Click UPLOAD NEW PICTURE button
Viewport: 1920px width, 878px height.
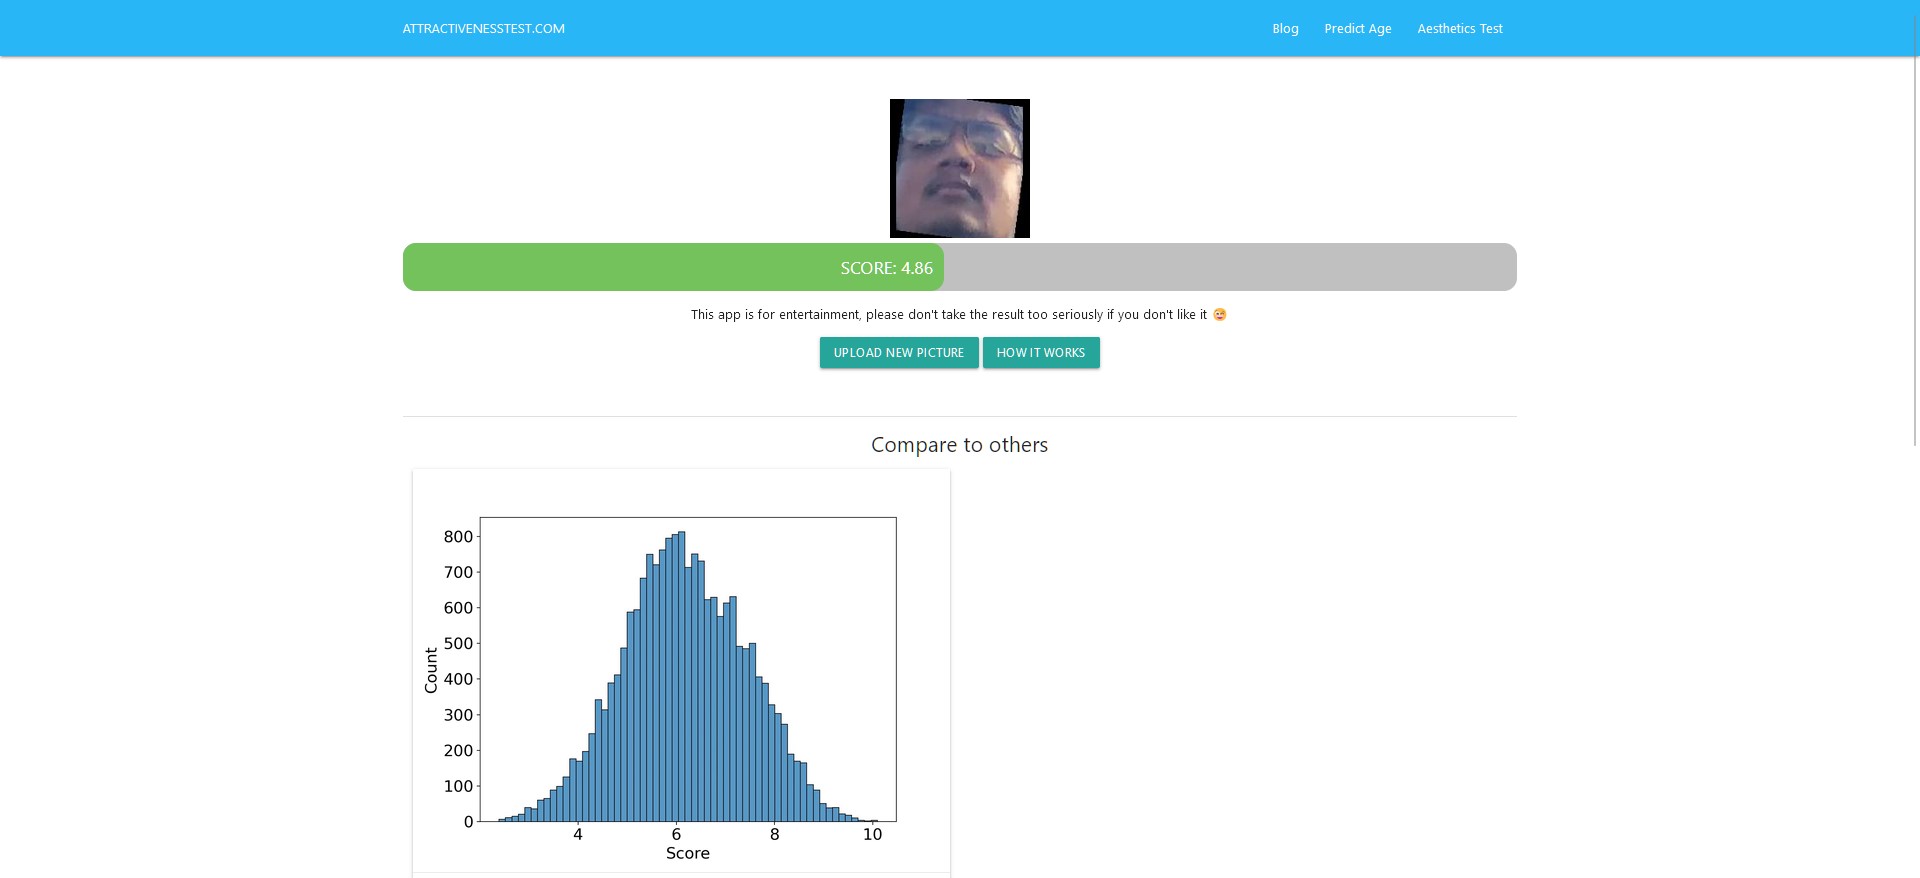899,353
